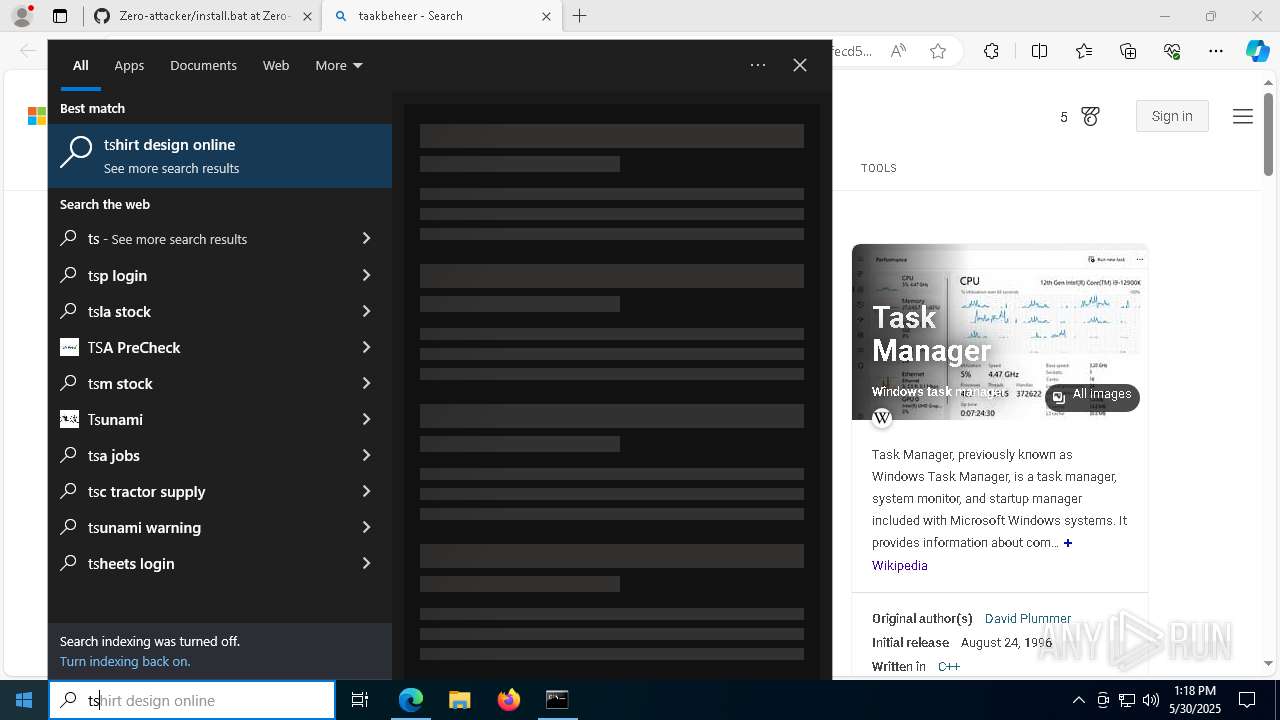Open the Wikipedia source link
This screenshot has height=720, width=1280.
point(899,565)
